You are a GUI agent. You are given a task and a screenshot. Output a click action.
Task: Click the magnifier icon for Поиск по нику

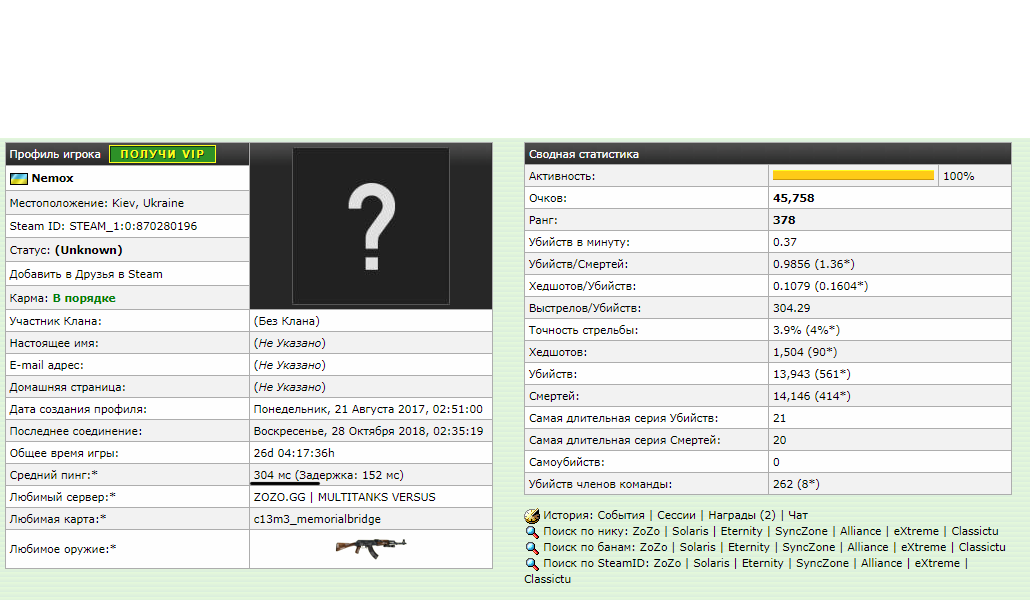(x=532, y=531)
